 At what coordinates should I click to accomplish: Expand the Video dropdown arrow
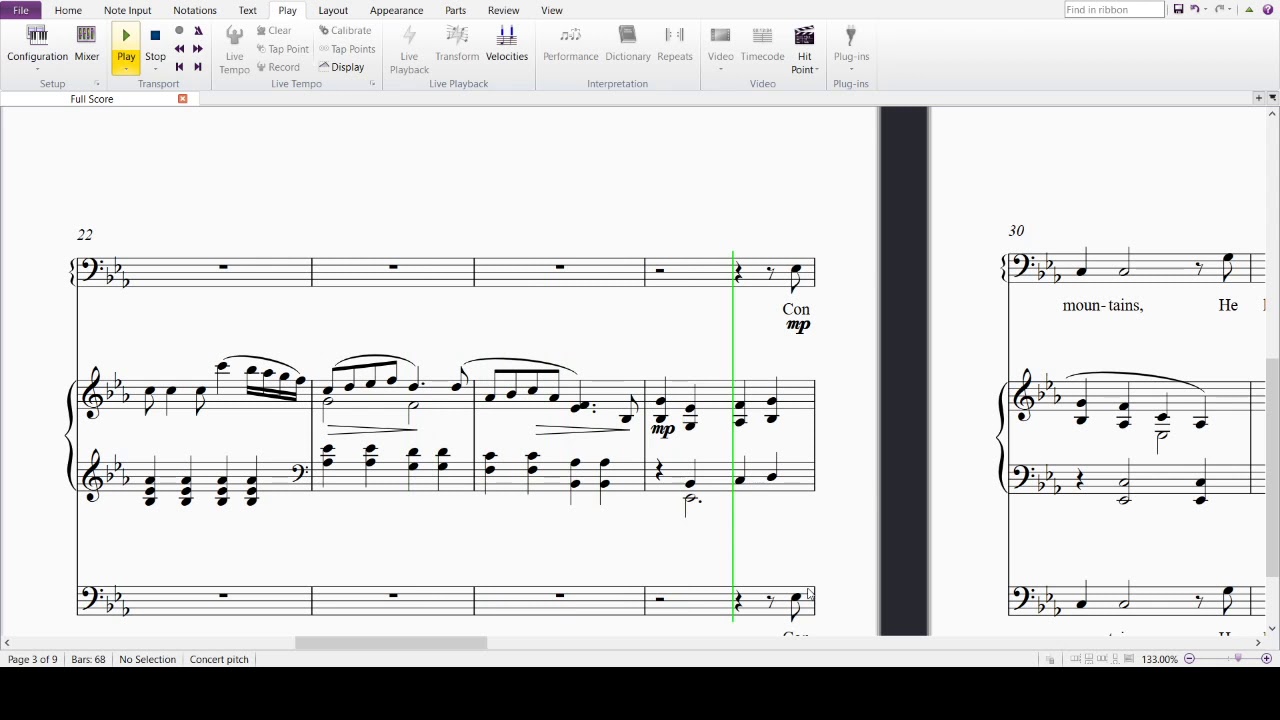tap(721, 69)
